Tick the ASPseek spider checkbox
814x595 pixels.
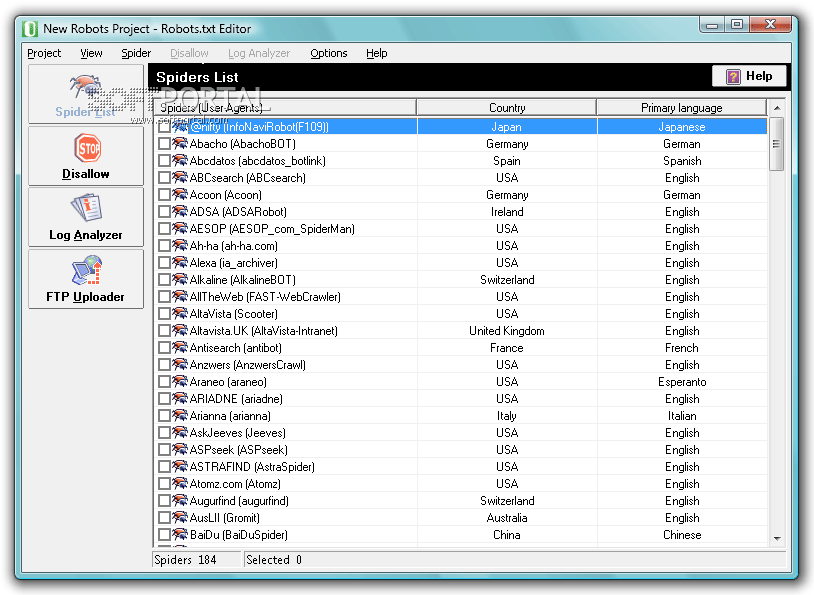tap(164, 450)
